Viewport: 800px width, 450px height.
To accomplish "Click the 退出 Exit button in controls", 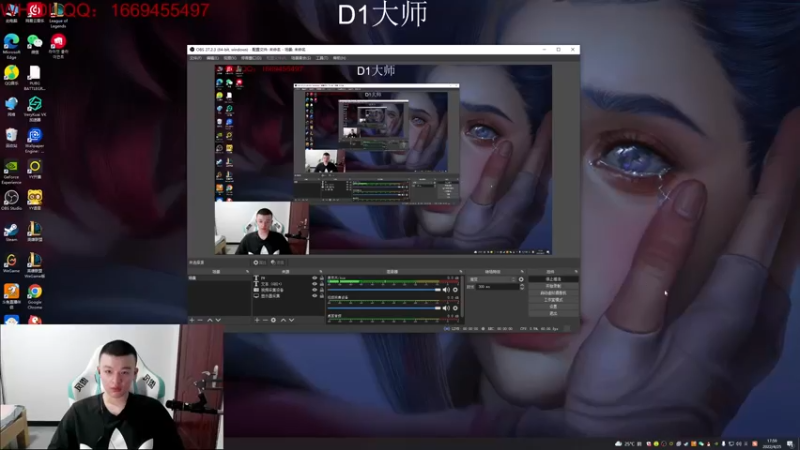I will tap(553, 313).
